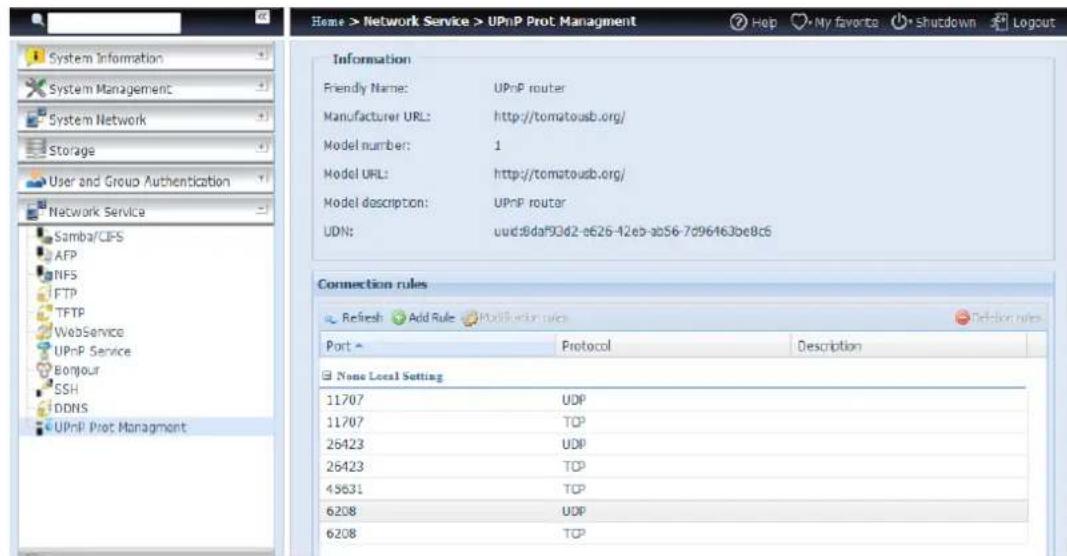1067x556 pixels.
Task: Click the Bonjour icon
Action: [x=44, y=370]
